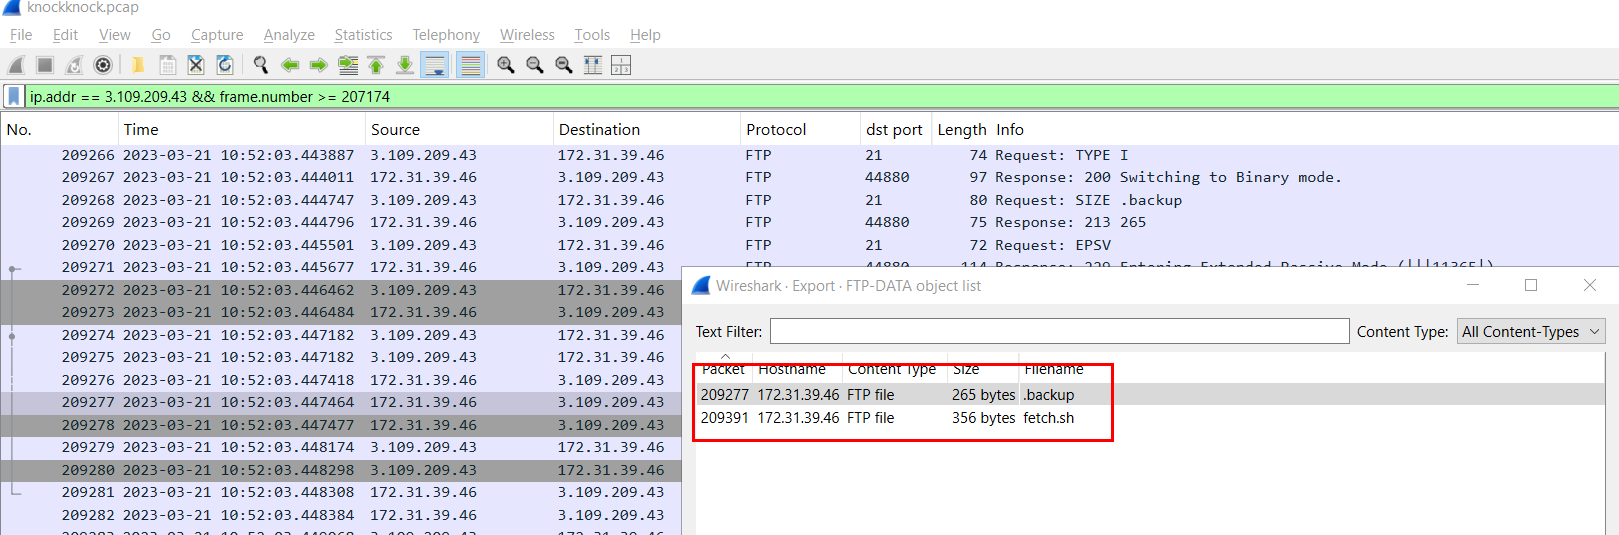The height and width of the screenshot is (535, 1619).
Task: Select packet 209268 Request: SIZE .backup
Action: click(x=809, y=200)
